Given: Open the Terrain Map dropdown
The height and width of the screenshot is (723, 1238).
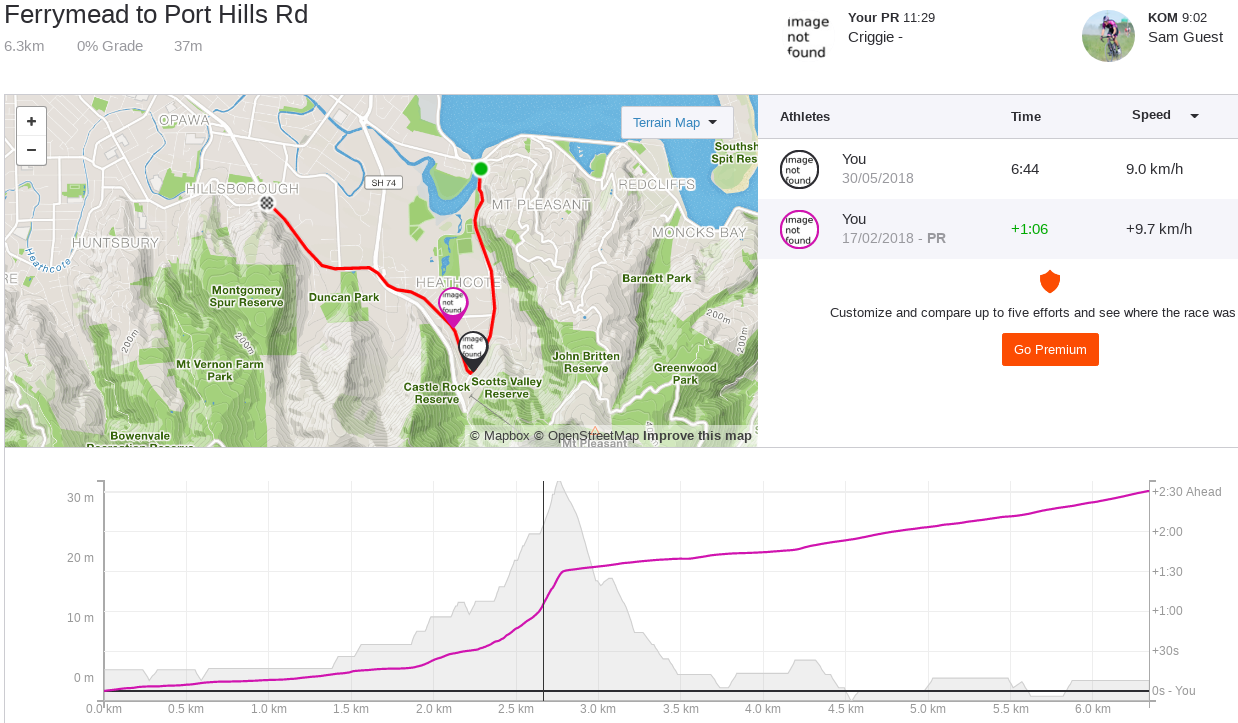Looking at the screenshot, I should 676,122.
